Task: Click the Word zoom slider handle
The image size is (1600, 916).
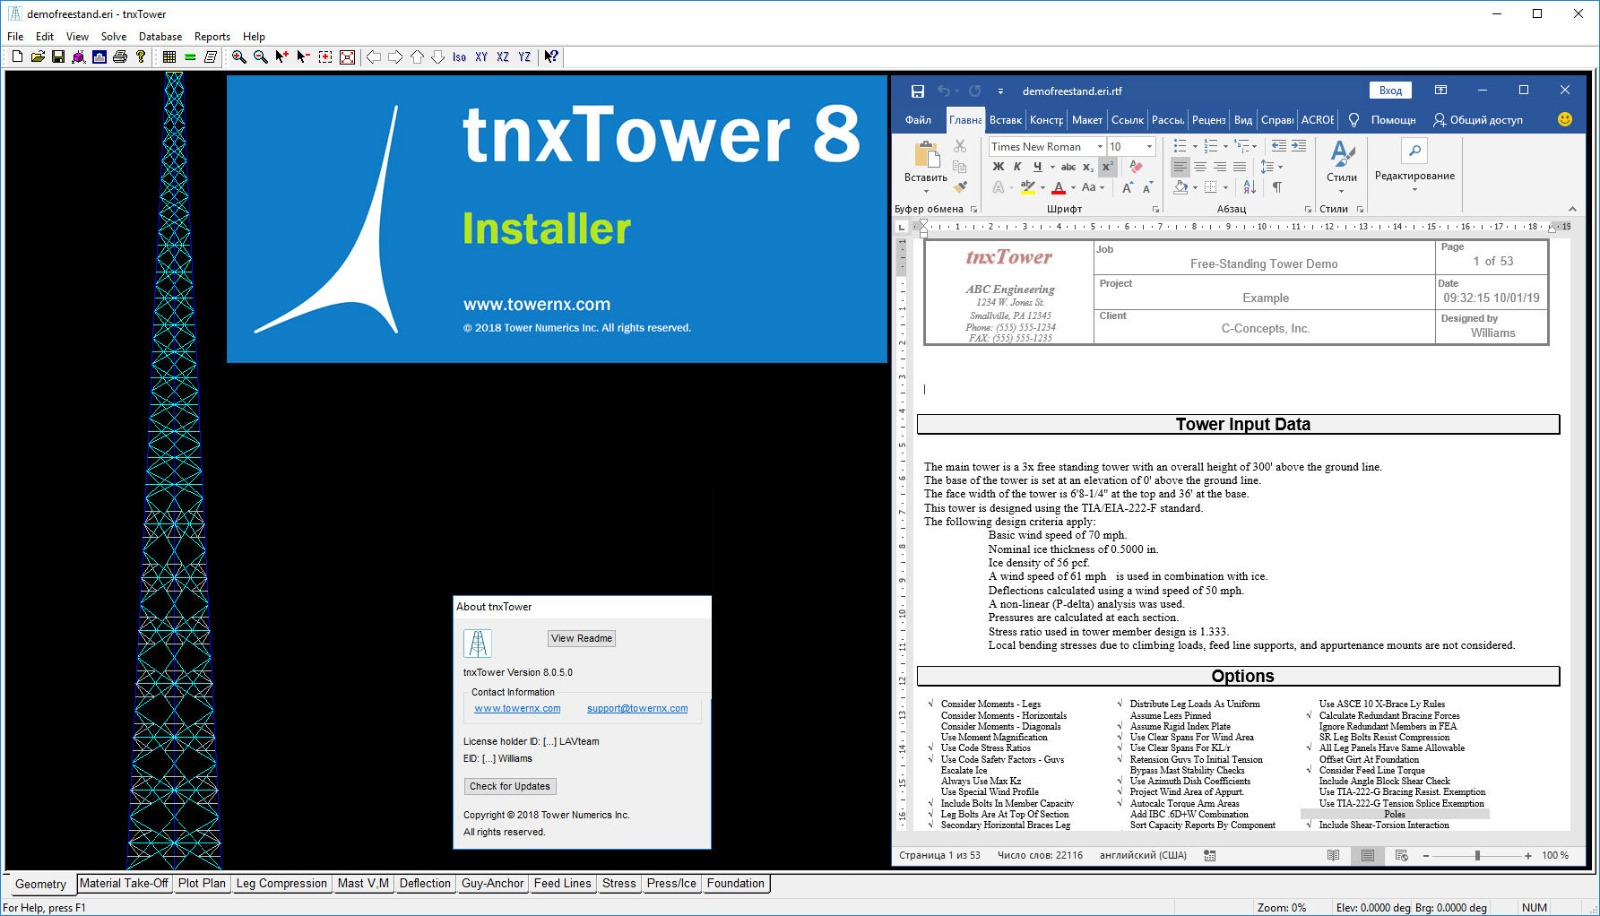Action: 1477,855
